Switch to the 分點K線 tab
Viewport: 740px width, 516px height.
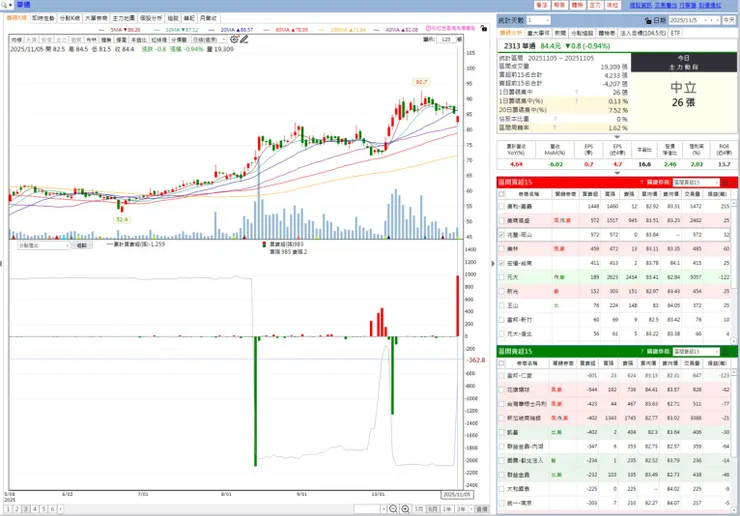[x=69, y=18]
